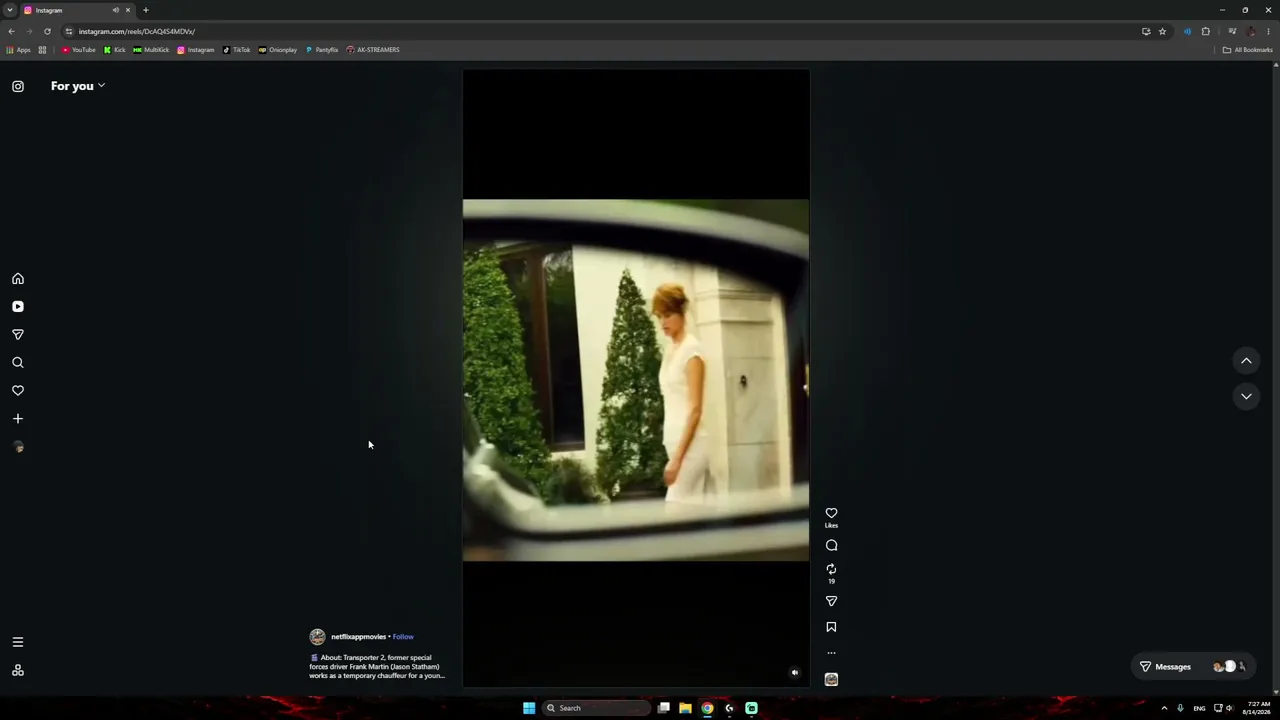Open the media control button in Chrome
The width and height of the screenshot is (1280, 720).
point(1232,31)
